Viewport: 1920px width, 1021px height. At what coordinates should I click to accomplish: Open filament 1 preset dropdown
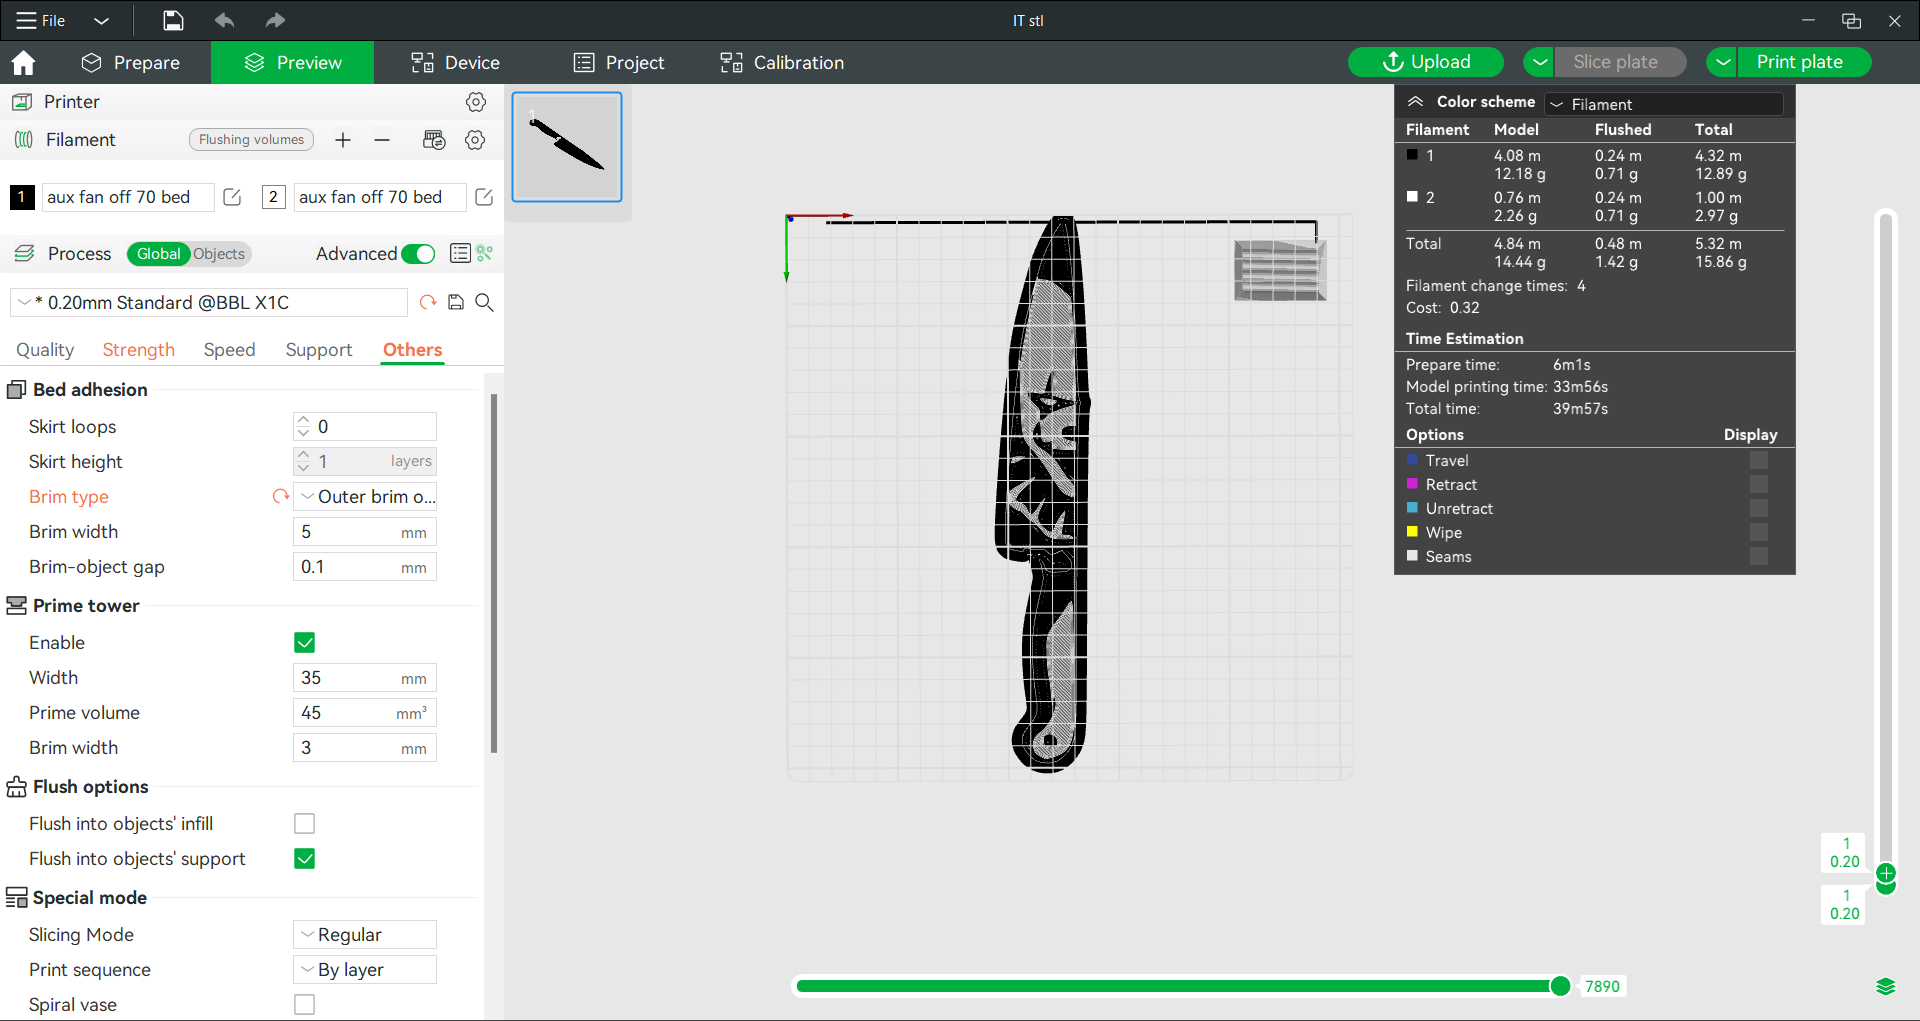[127, 197]
